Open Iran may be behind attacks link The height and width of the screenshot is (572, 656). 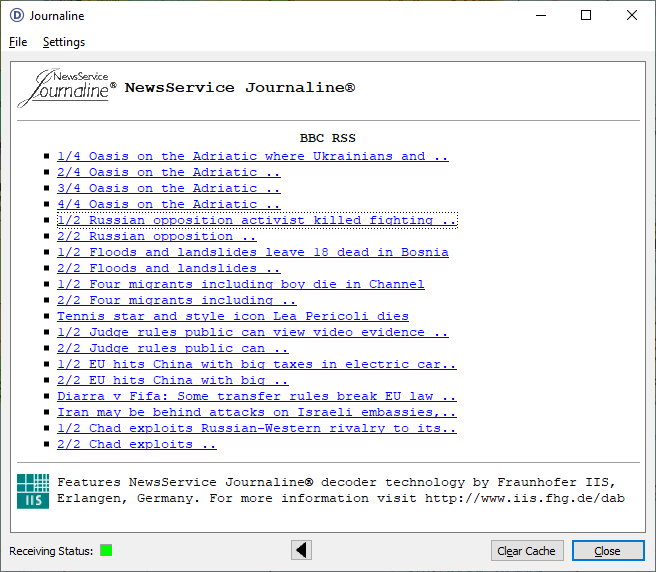(256, 412)
